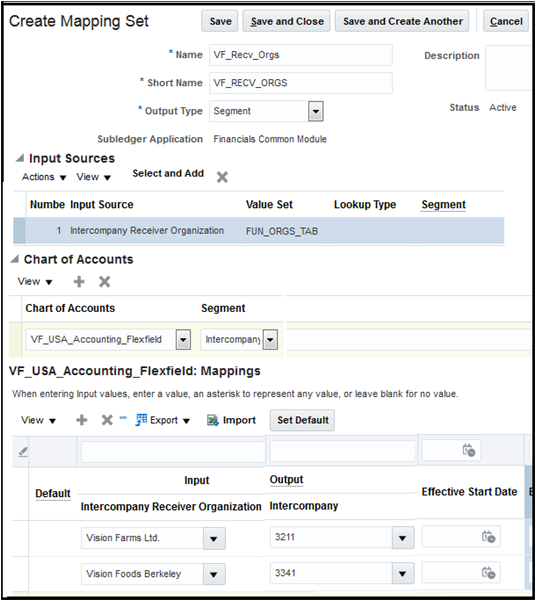Cancel the mapping set creation
Viewport: 536px width, 601px height.
(x=506, y=21)
